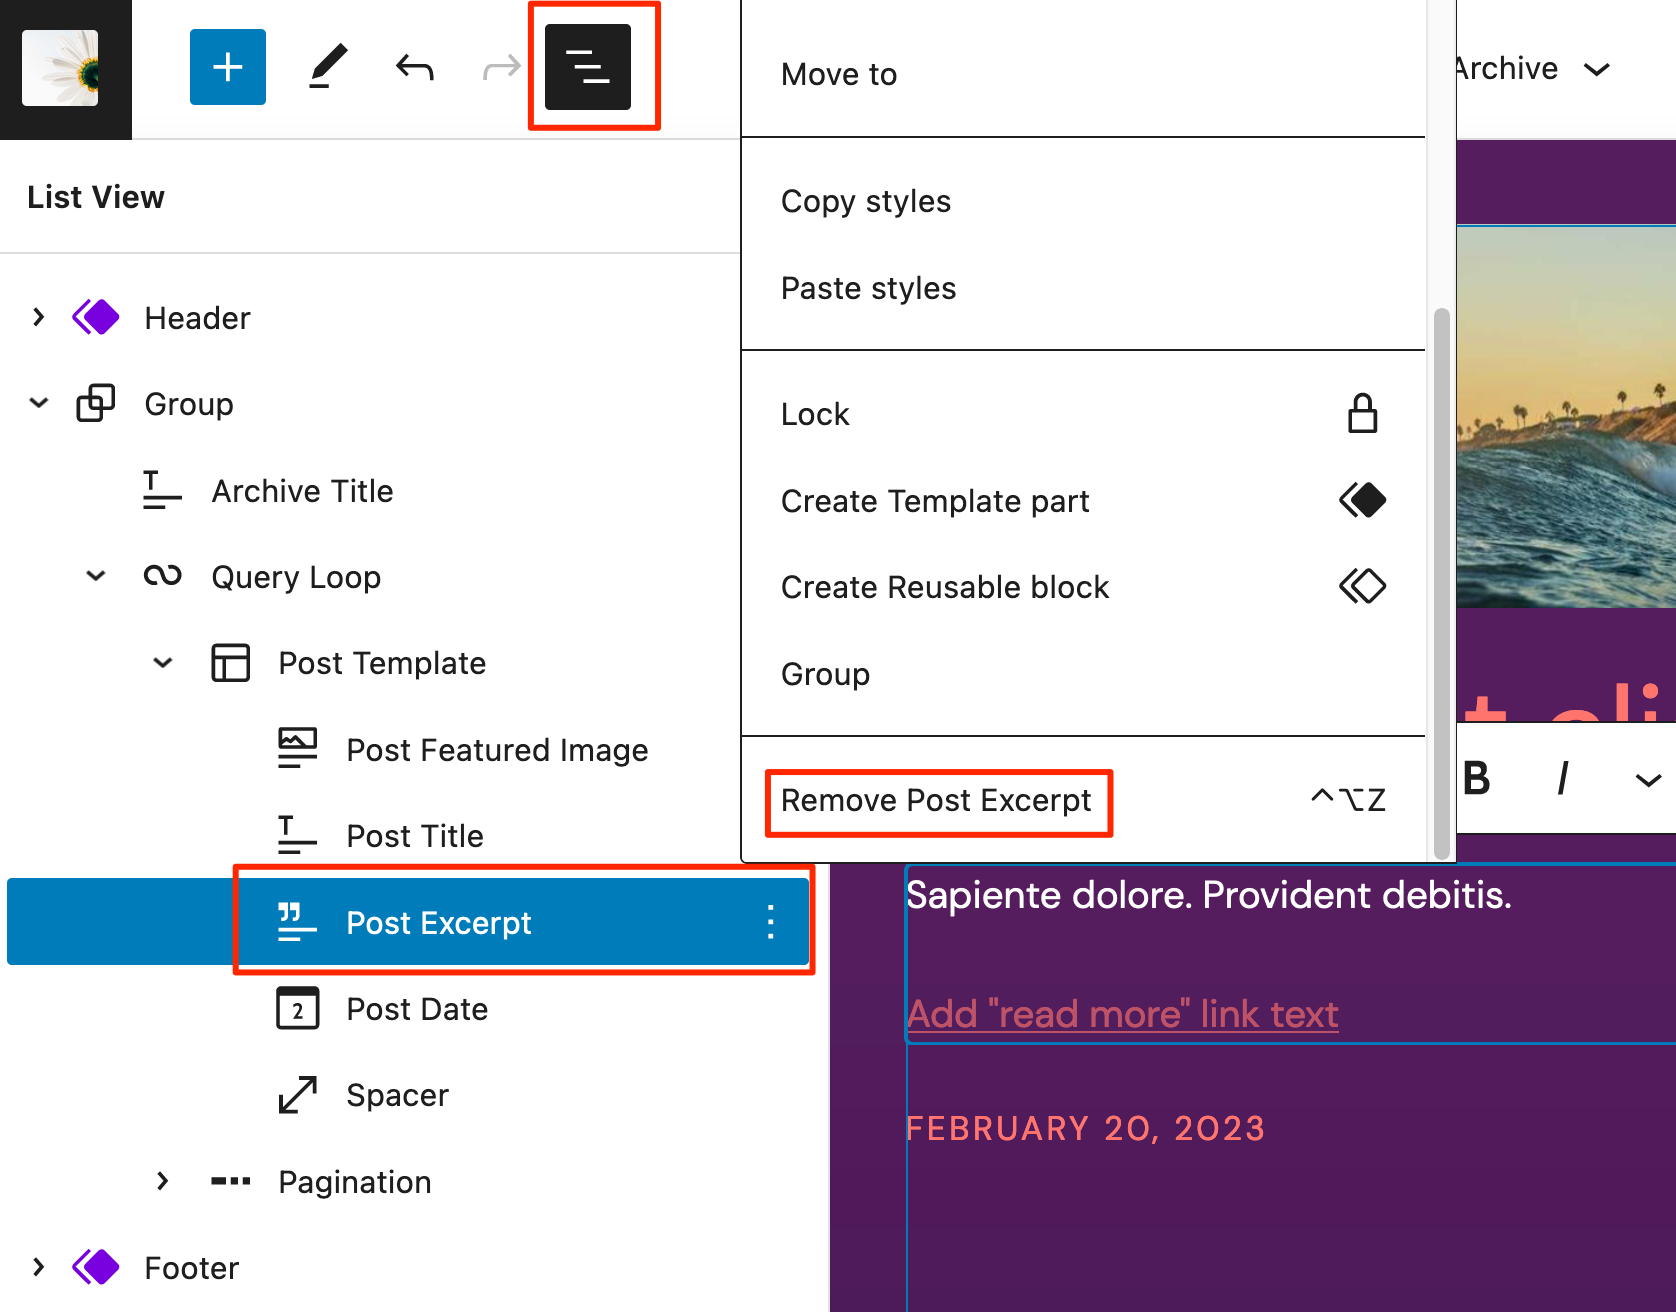Select Copy styles menu option
Image resolution: width=1676 pixels, height=1312 pixels.
(866, 201)
